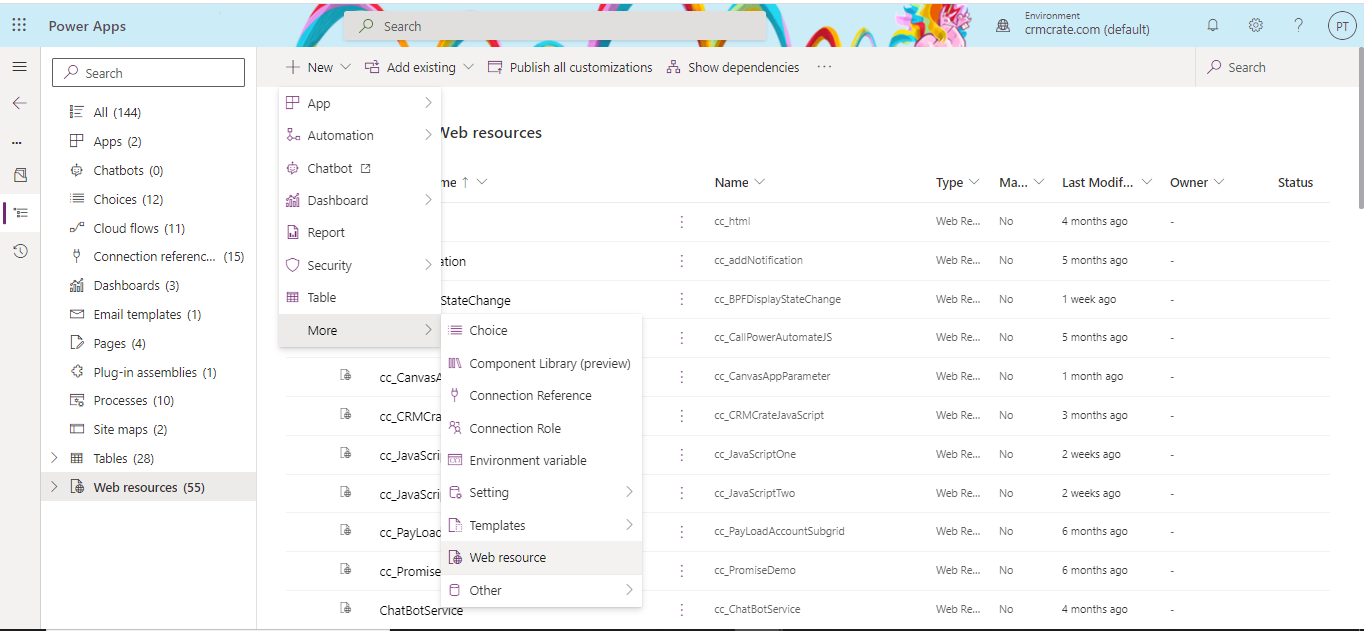The height and width of the screenshot is (631, 1364).
Task: Open the Power Apps app launcher waffle
Action: point(18,25)
